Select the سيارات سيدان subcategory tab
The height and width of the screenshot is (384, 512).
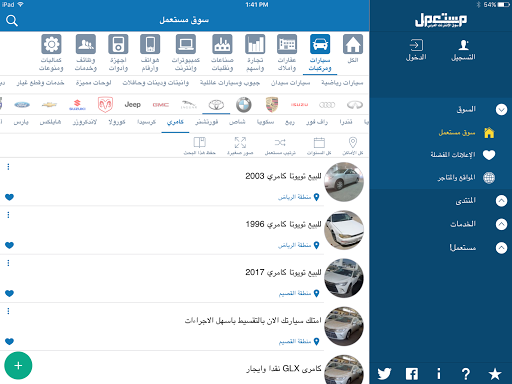click(291, 83)
